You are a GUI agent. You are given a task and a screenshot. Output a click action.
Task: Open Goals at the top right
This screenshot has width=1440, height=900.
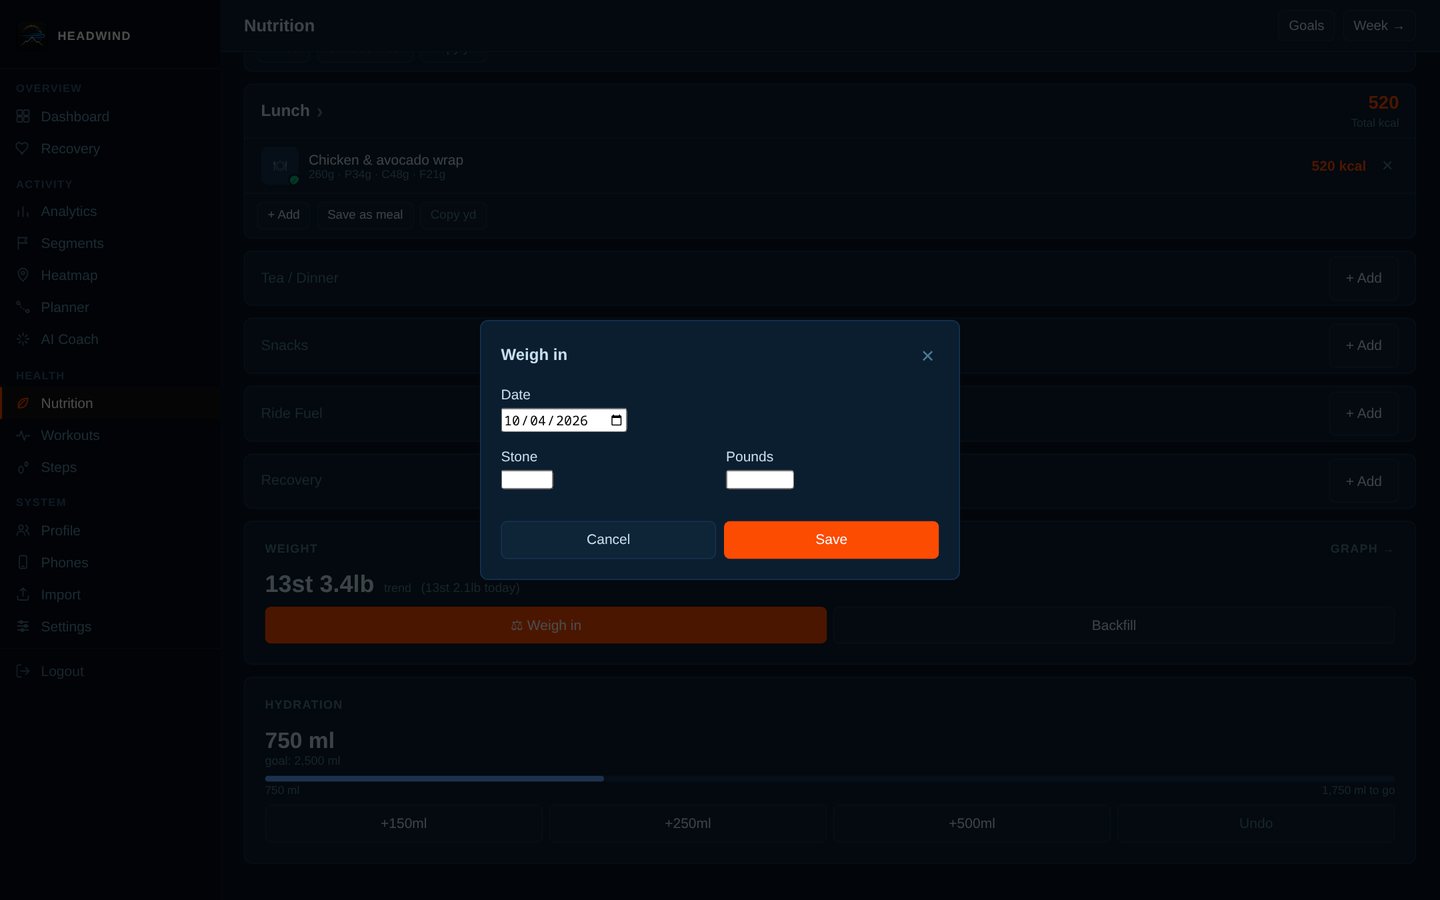pyautogui.click(x=1306, y=26)
